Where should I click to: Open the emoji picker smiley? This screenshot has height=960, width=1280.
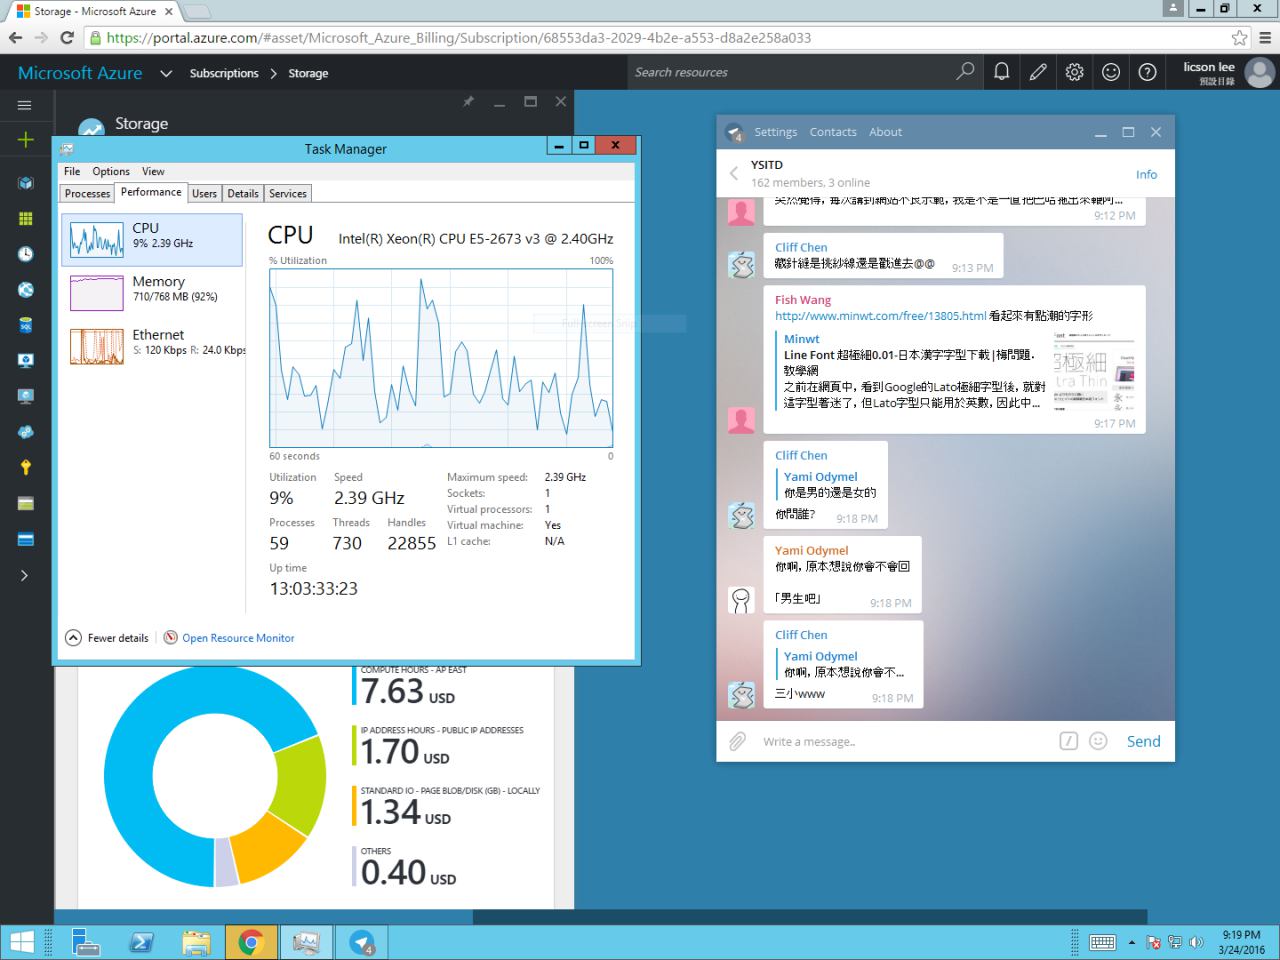pyautogui.click(x=1098, y=741)
